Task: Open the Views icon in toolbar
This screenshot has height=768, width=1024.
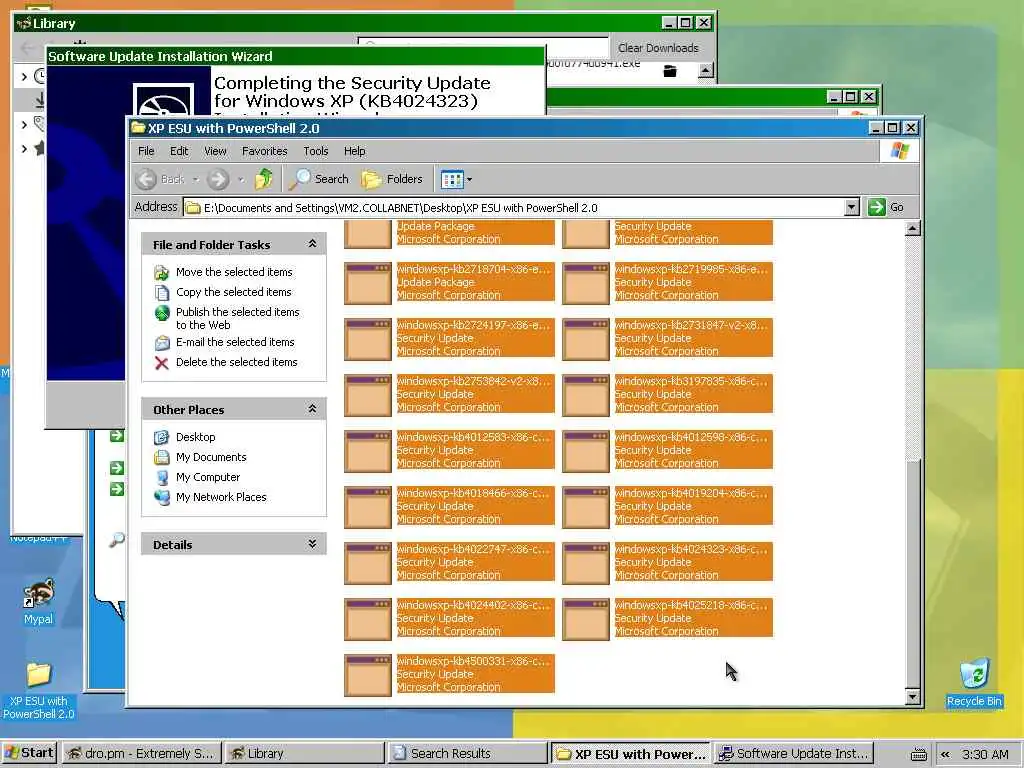Action: [x=452, y=179]
